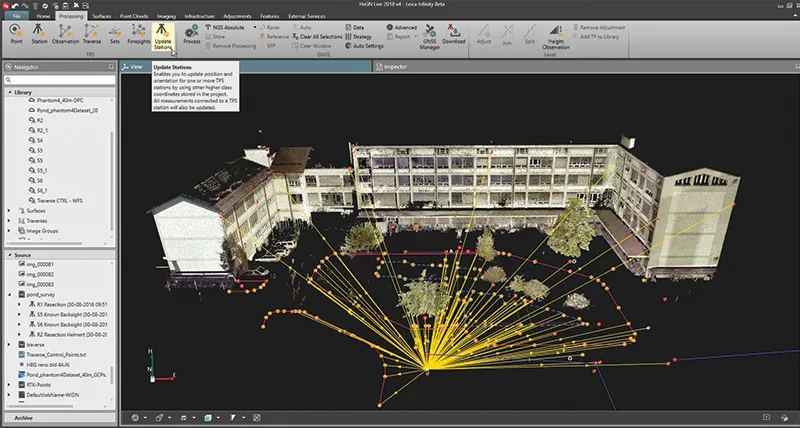This screenshot has height=428, width=800.
Task: Select Traverse_Control_Points.txt in Source list
Action: 55,355
